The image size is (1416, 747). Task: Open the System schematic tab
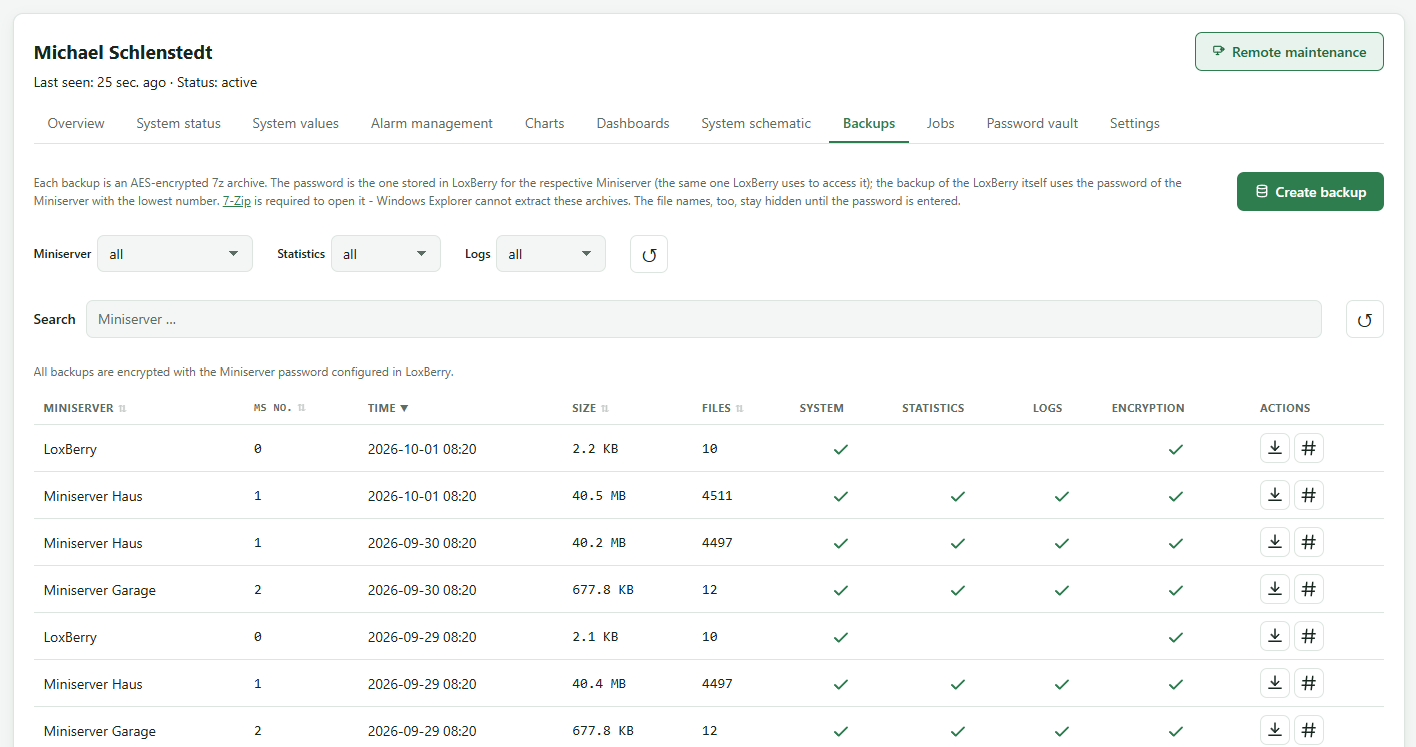coord(756,123)
